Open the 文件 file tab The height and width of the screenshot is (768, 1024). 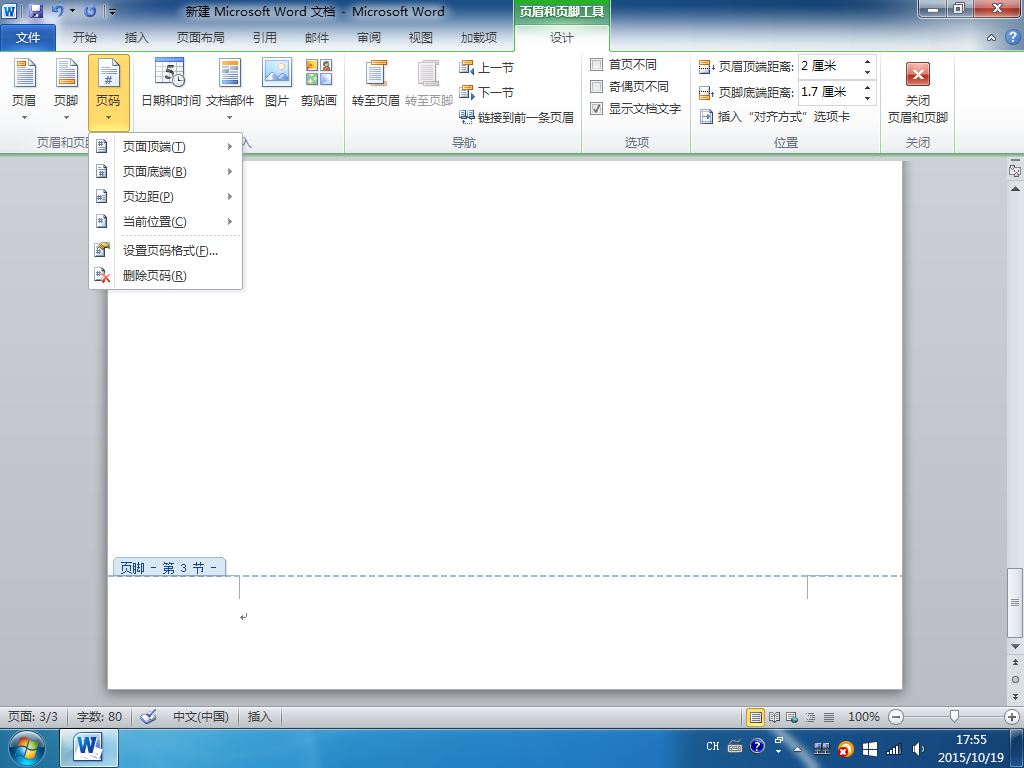(x=27, y=38)
